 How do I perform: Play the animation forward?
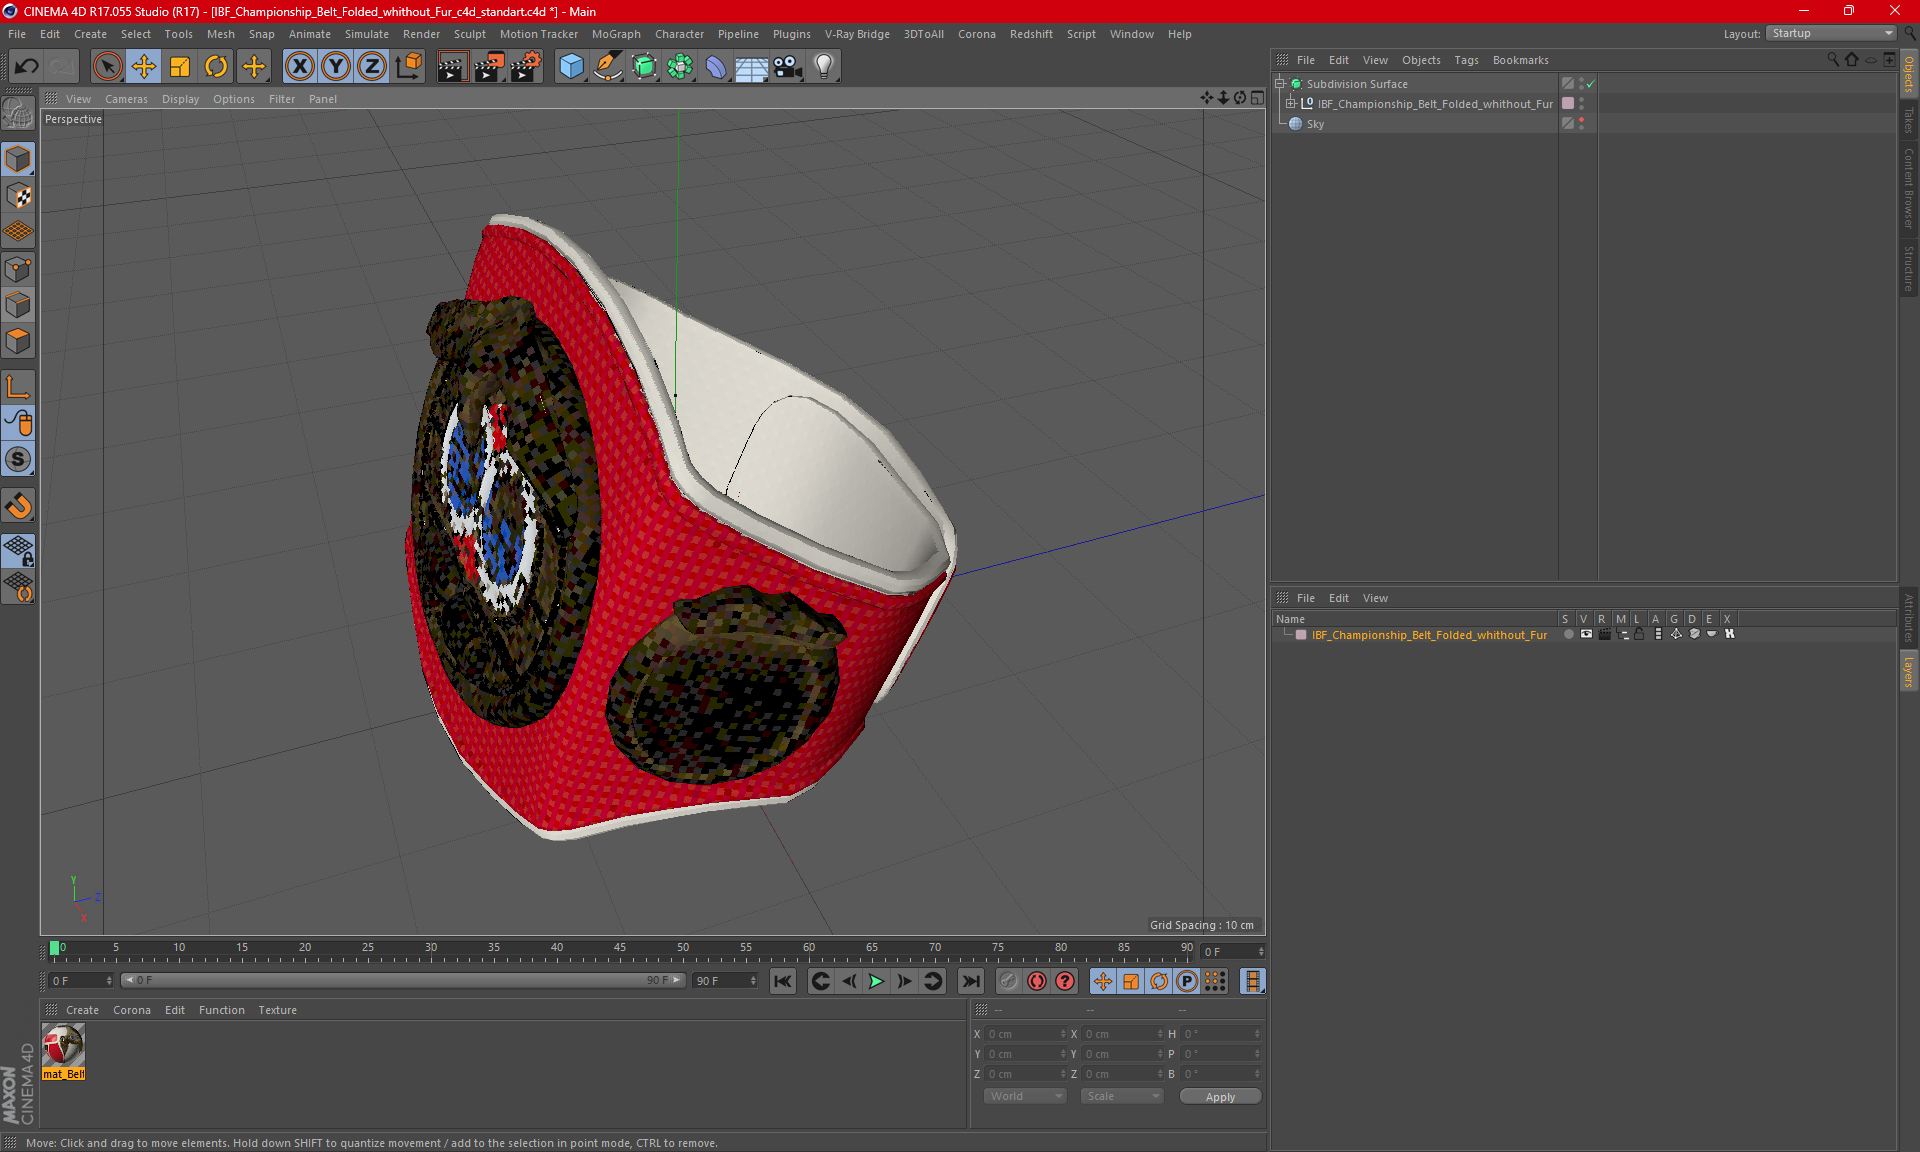876,981
